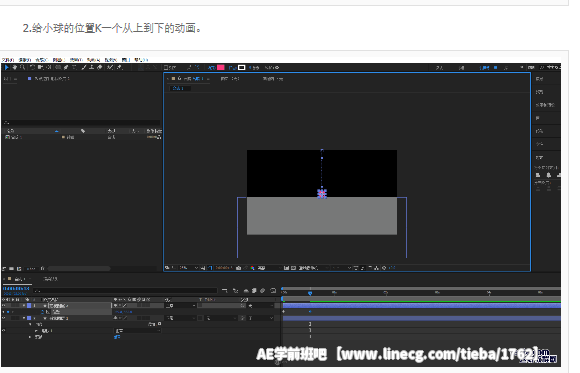This screenshot has height=373, width=580.
Task: Open the white Stroke color swatch
Action: [242, 67]
